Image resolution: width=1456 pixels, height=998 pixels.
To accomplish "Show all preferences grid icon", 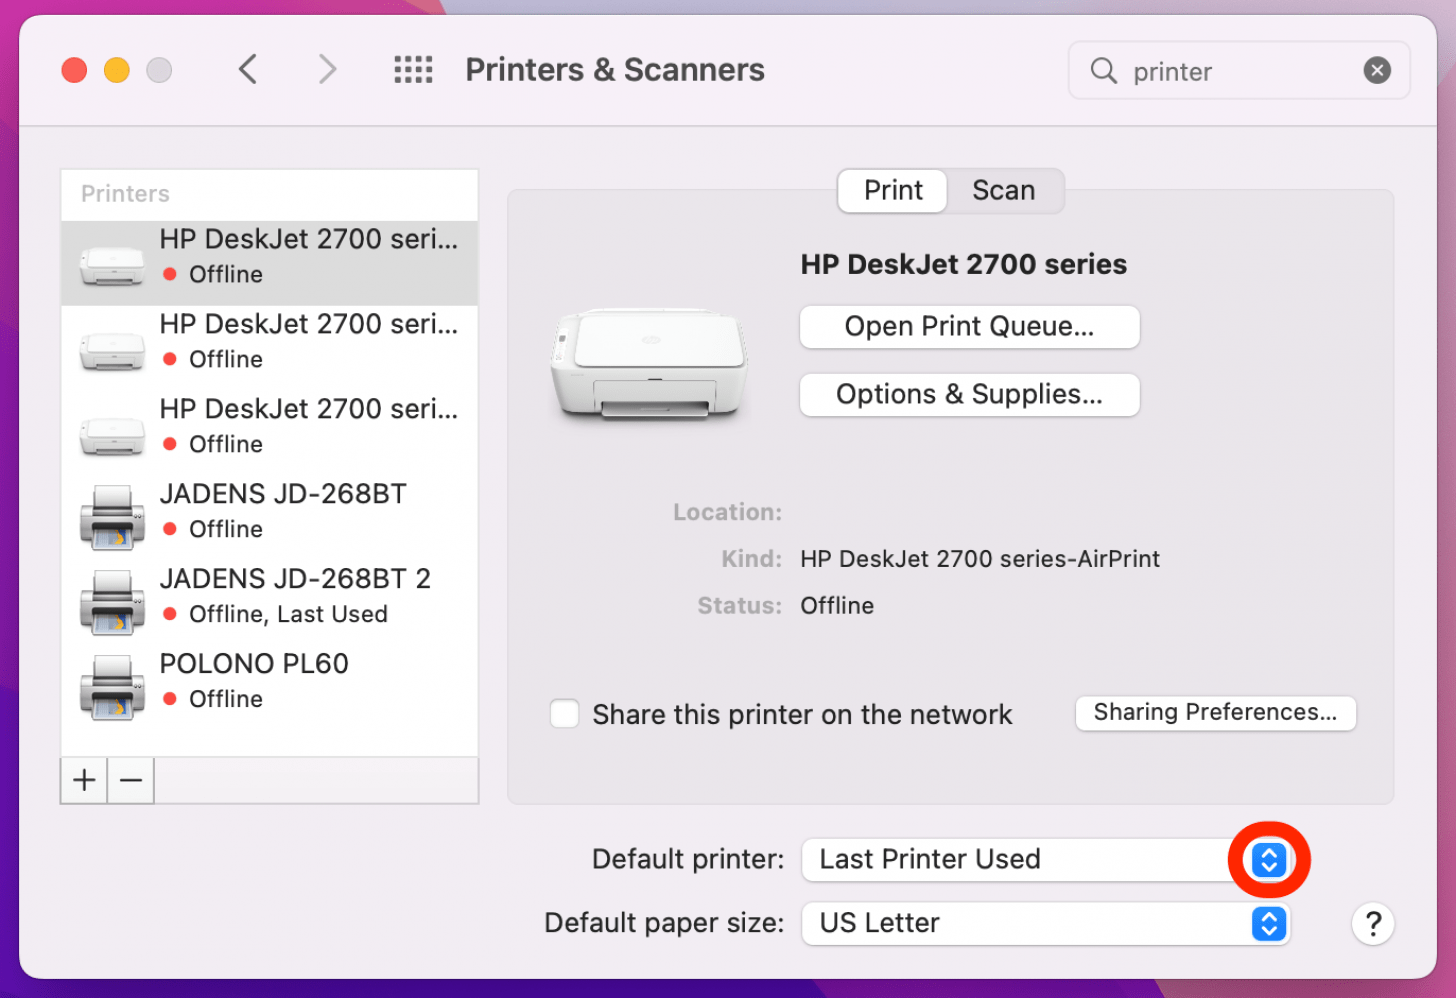I will pyautogui.click(x=413, y=70).
